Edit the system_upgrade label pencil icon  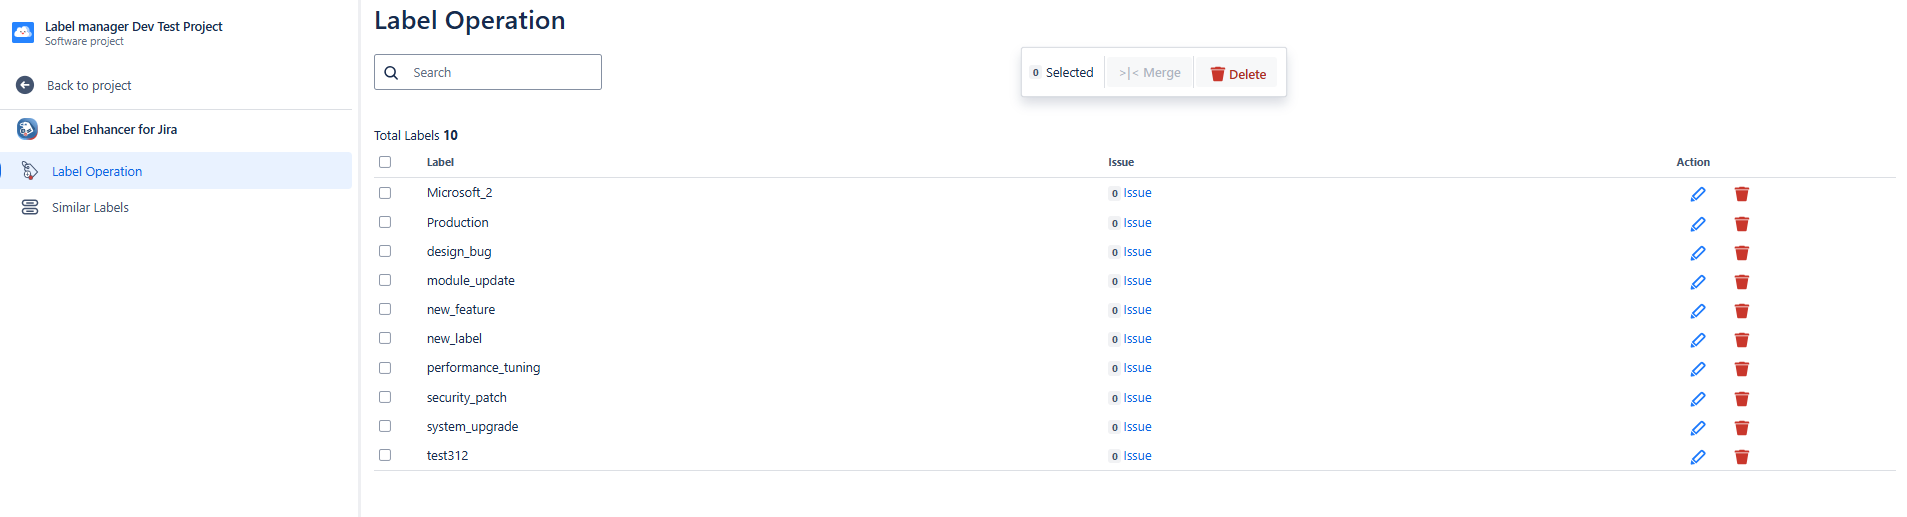pyautogui.click(x=1698, y=428)
